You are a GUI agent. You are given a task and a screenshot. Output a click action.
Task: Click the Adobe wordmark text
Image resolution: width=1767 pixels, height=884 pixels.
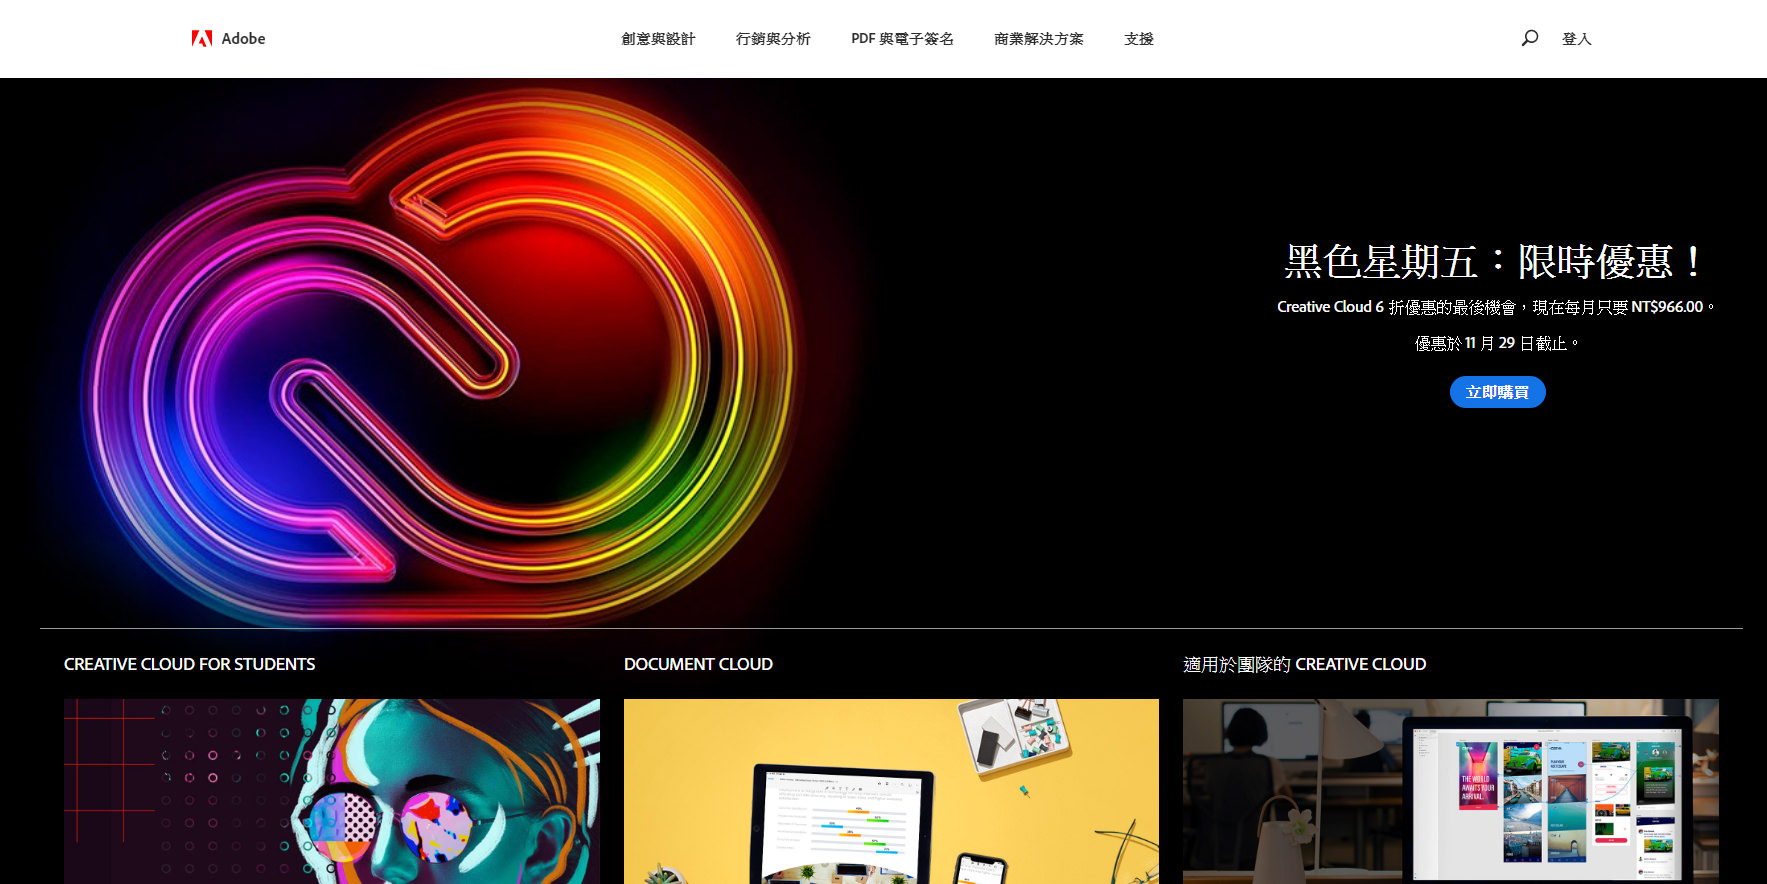click(243, 39)
